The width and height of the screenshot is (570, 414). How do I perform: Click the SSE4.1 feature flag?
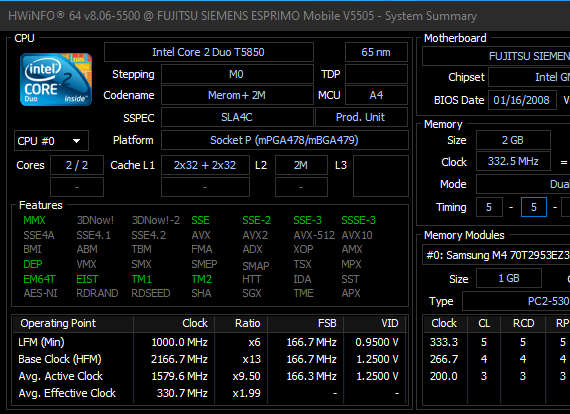point(93,235)
